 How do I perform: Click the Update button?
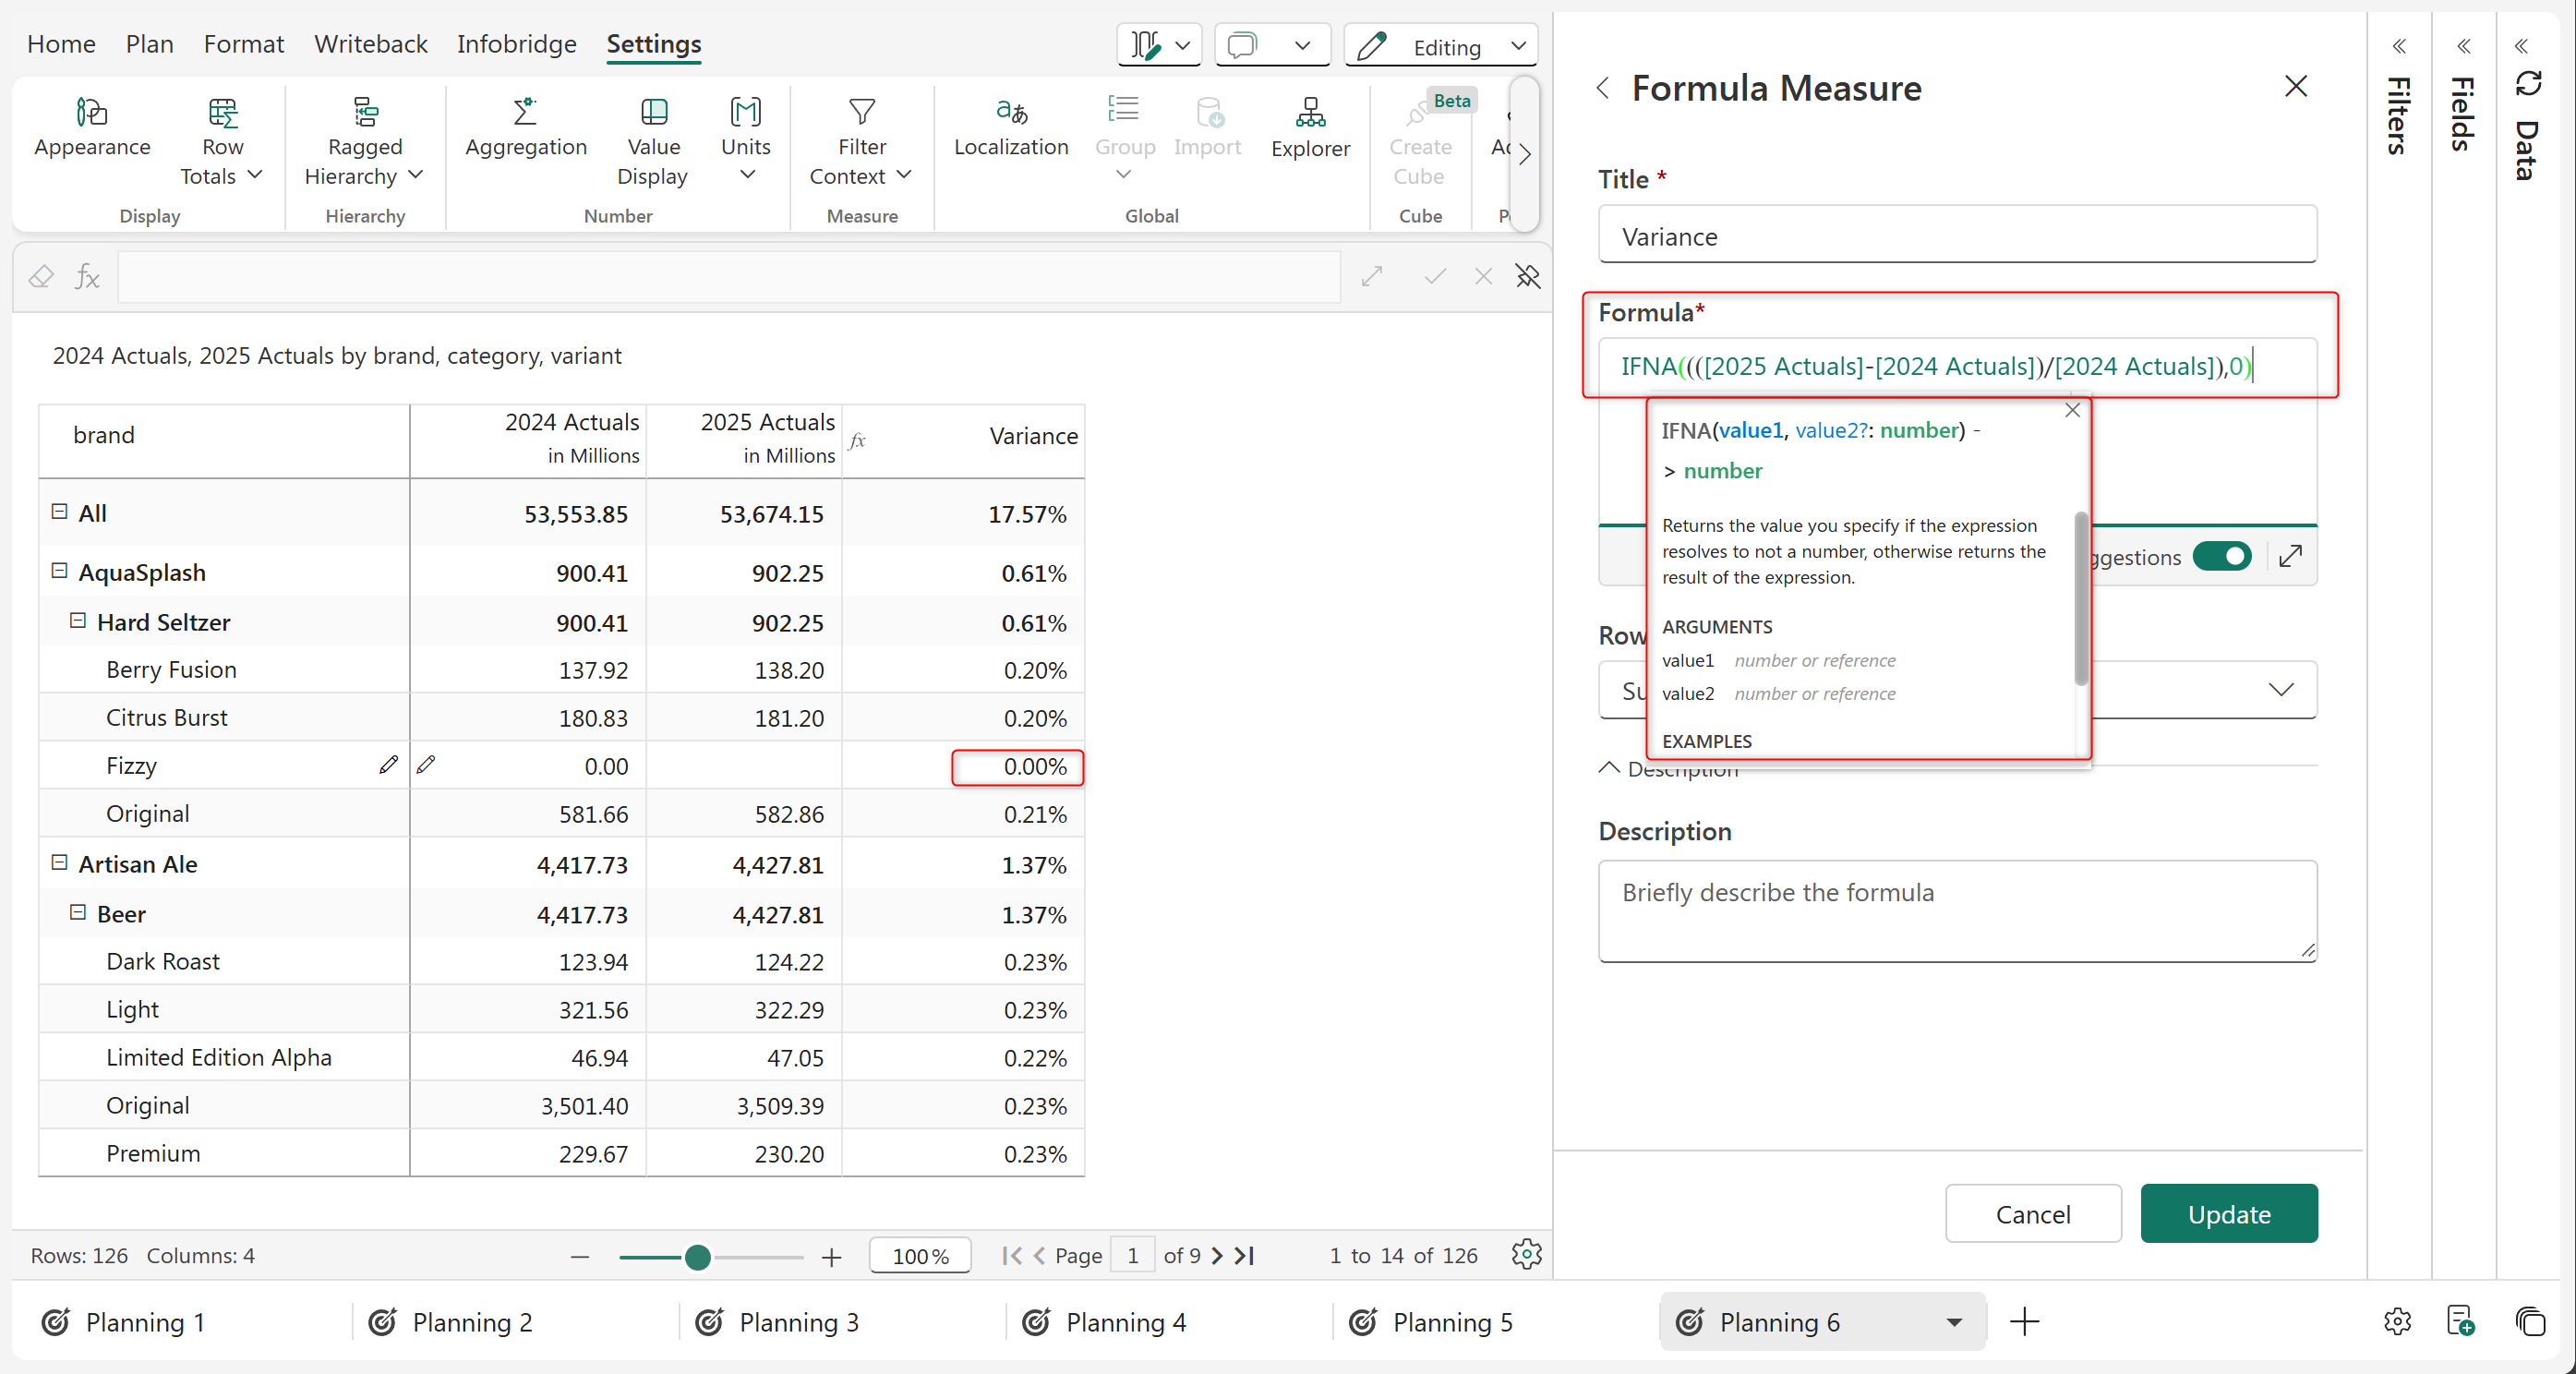pyautogui.click(x=2228, y=1214)
